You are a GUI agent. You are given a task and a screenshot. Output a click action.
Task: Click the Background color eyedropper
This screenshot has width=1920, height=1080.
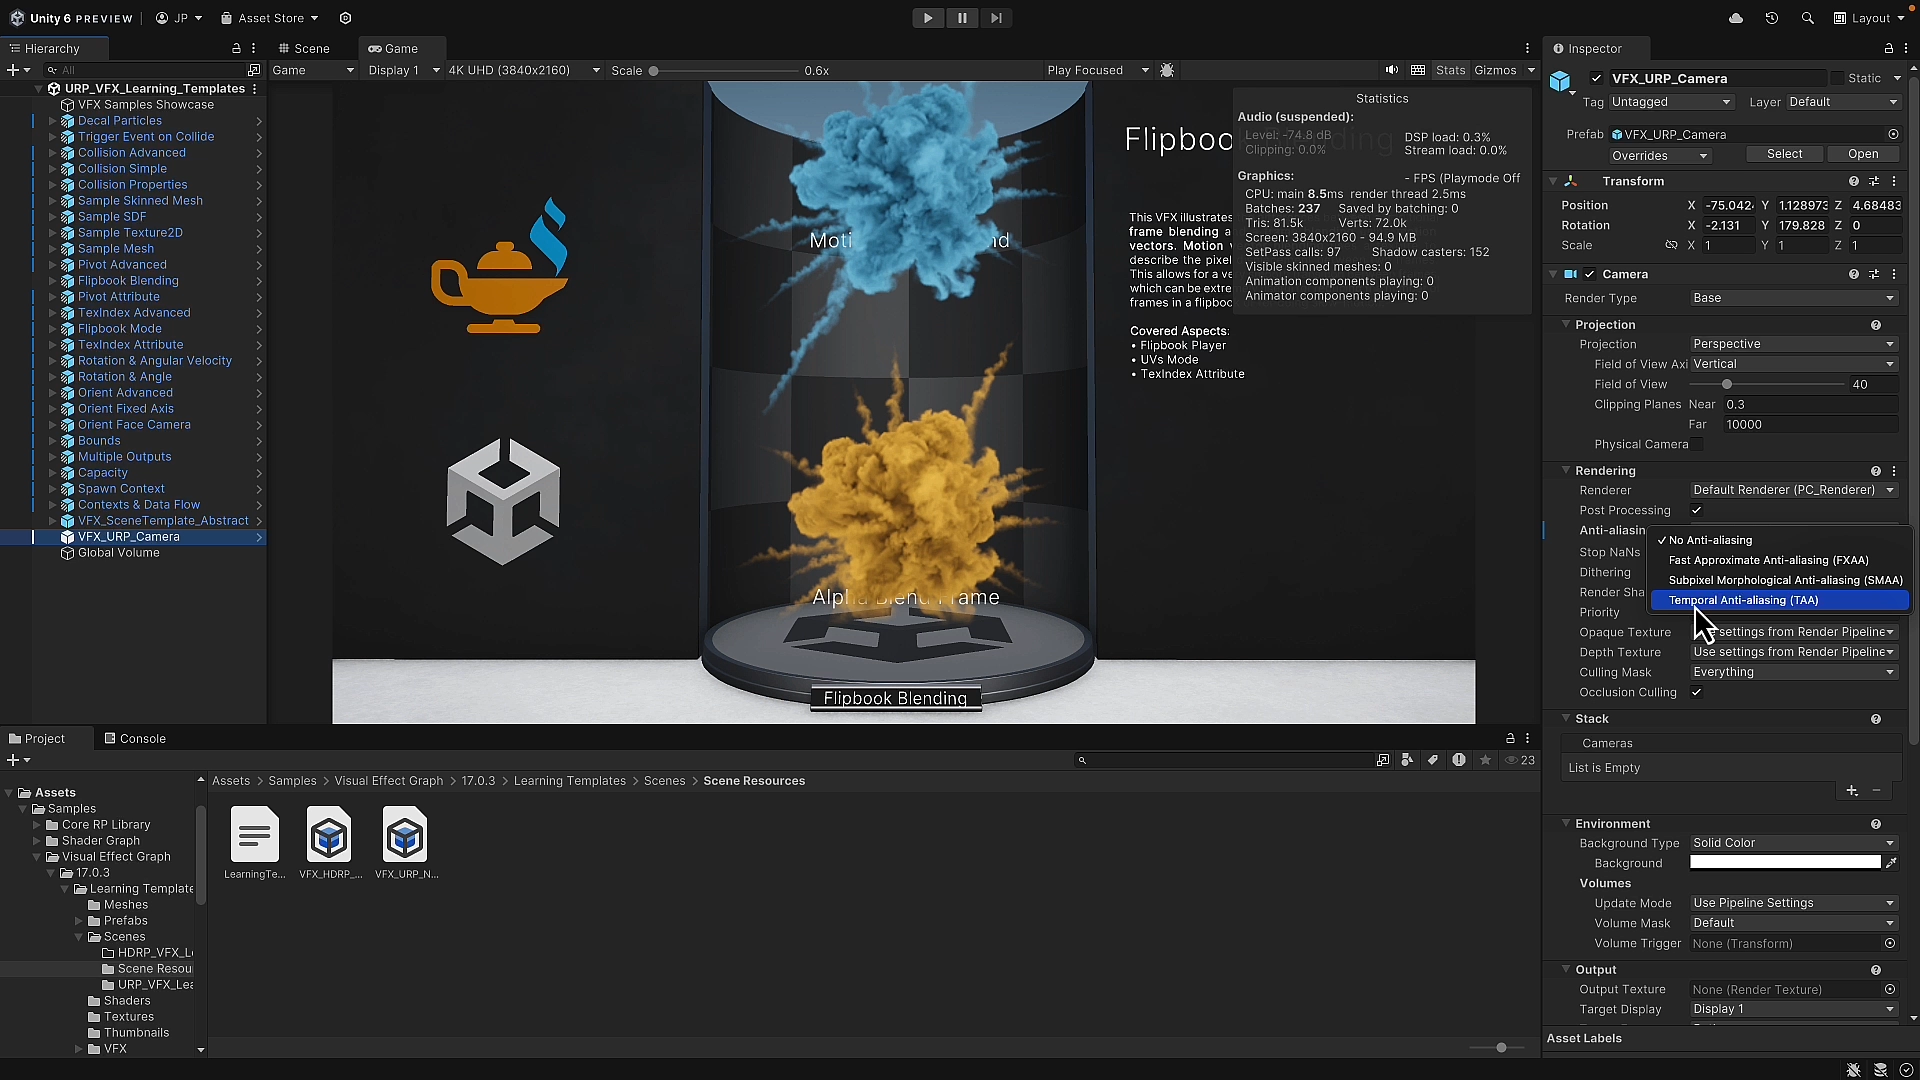[1891, 863]
